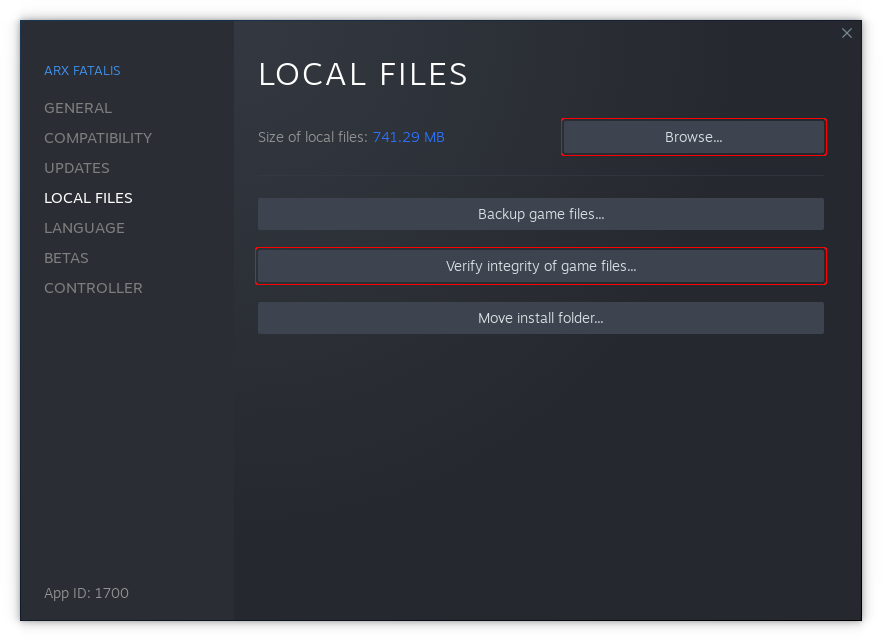Switch to the Compatibility tab
This screenshot has width=882, height=641.
click(x=98, y=138)
